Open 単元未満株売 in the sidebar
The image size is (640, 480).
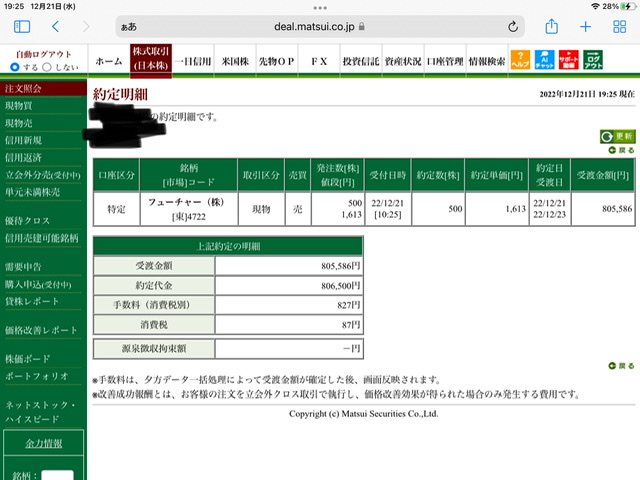pos(33,192)
